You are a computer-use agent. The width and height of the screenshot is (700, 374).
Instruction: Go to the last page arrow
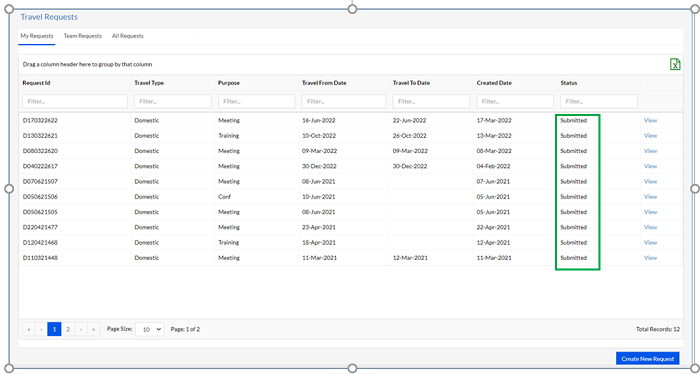[93, 329]
